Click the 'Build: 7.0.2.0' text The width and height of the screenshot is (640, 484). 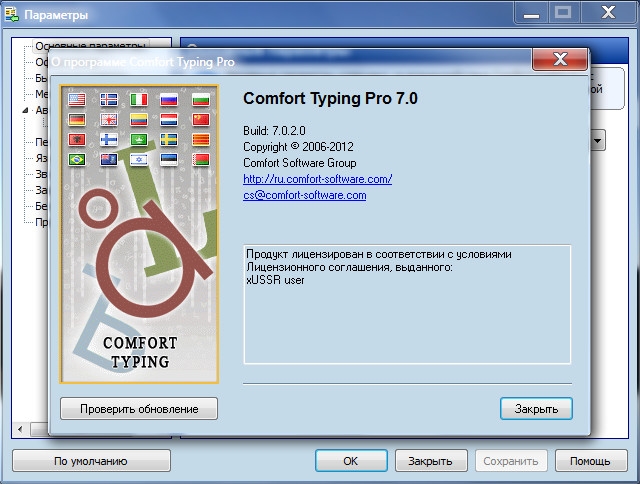pyautogui.click(x=274, y=131)
